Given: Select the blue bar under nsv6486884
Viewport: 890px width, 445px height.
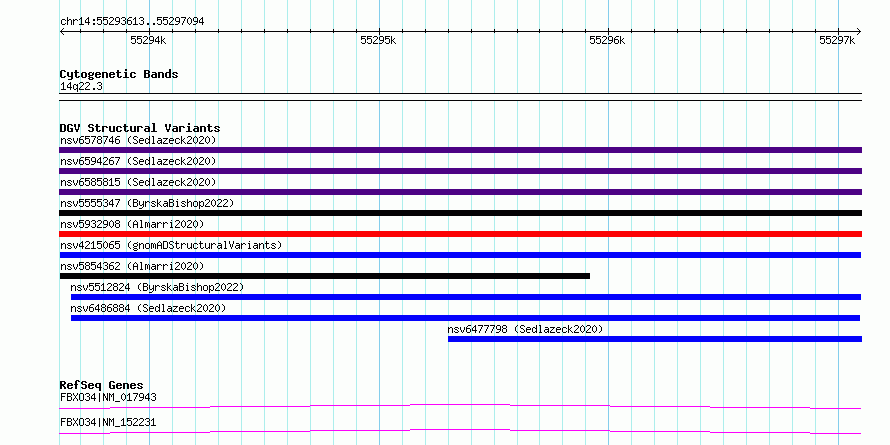Looking at the screenshot, I should pyautogui.click(x=465, y=318).
